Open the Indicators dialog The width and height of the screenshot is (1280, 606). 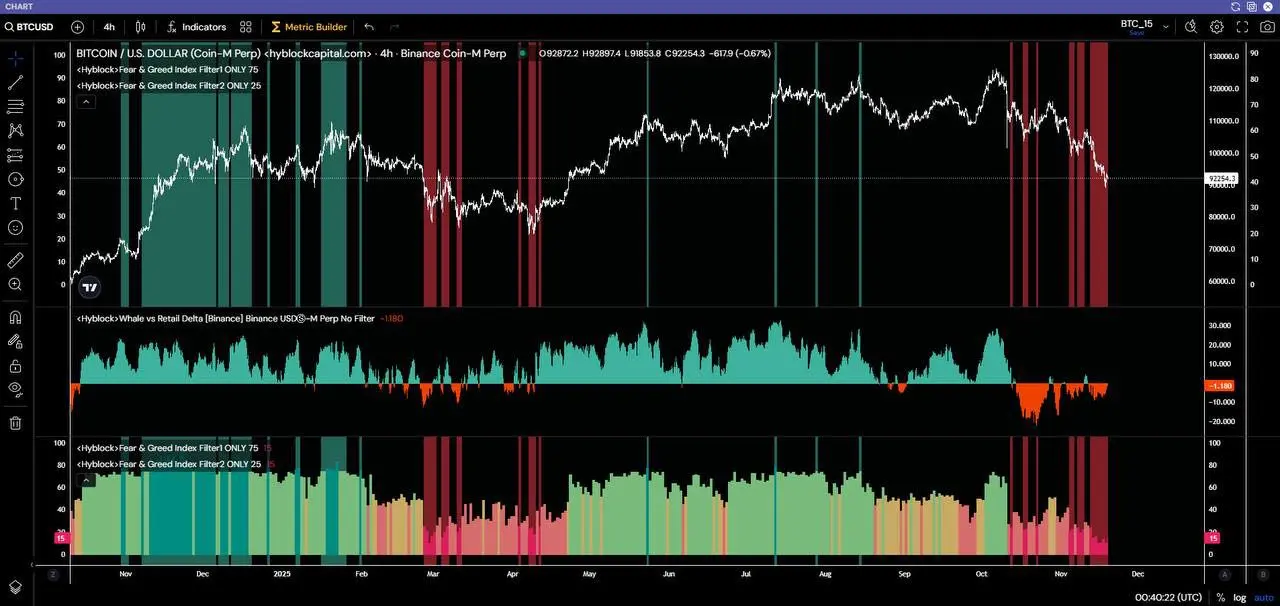point(196,27)
